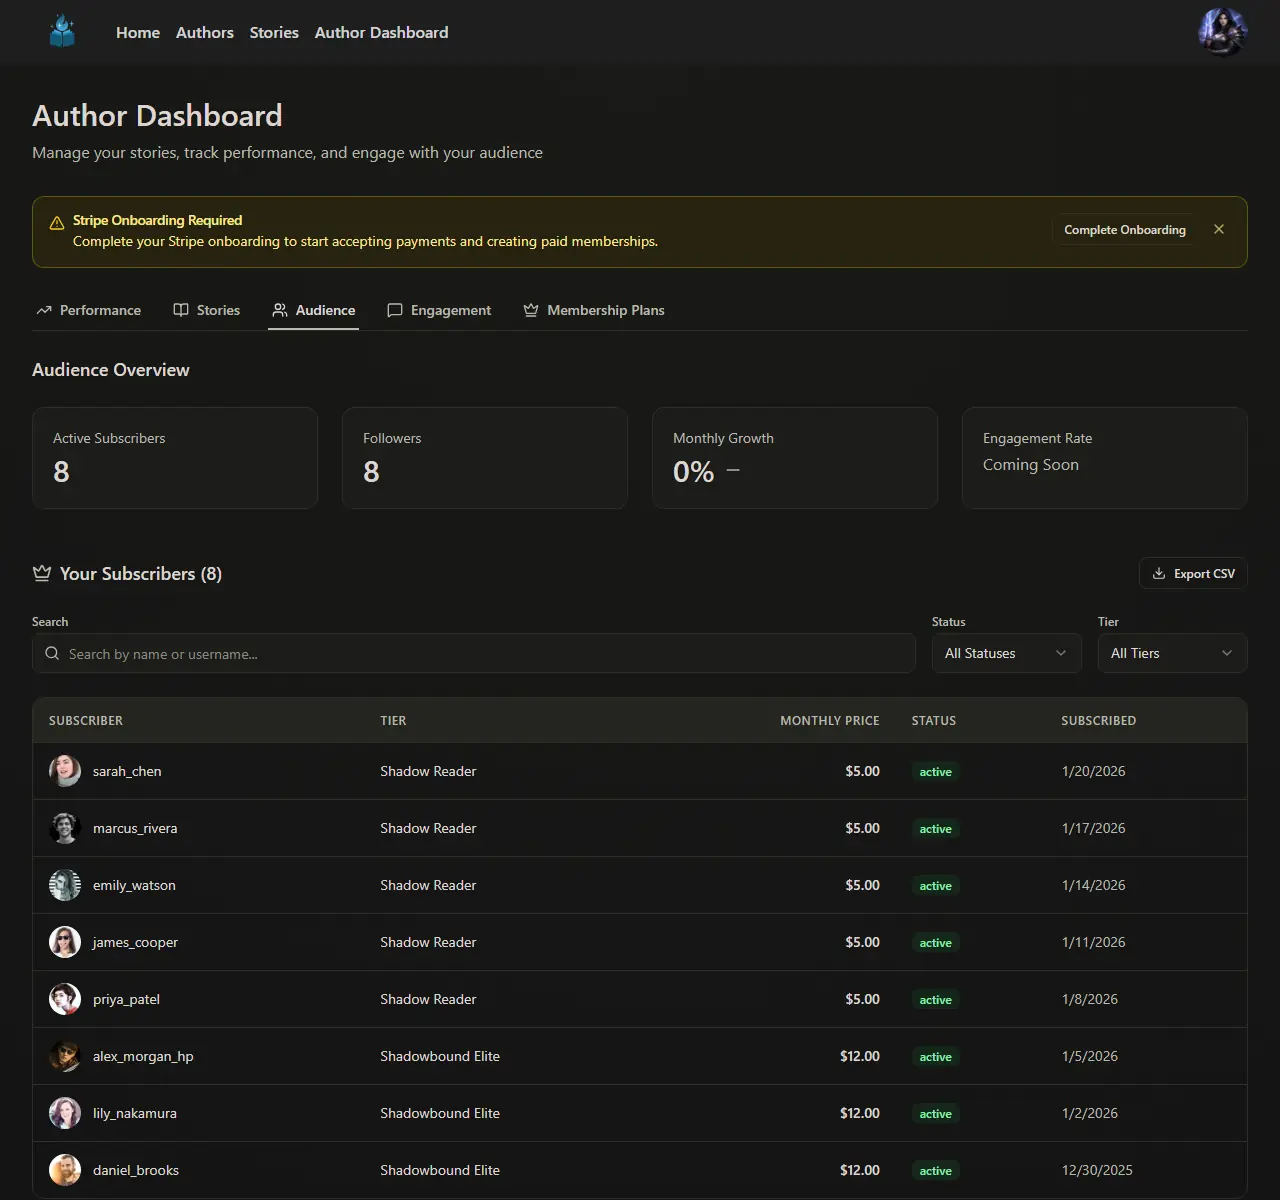Dismiss the Stripe Onboarding banner
Viewport: 1280px width, 1200px height.
(1219, 229)
